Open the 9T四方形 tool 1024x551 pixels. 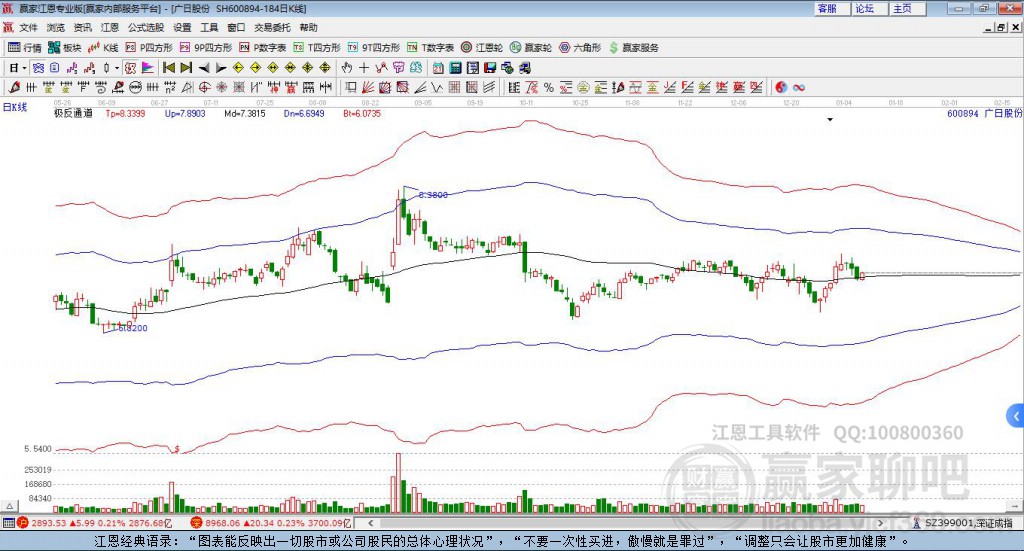coord(374,48)
